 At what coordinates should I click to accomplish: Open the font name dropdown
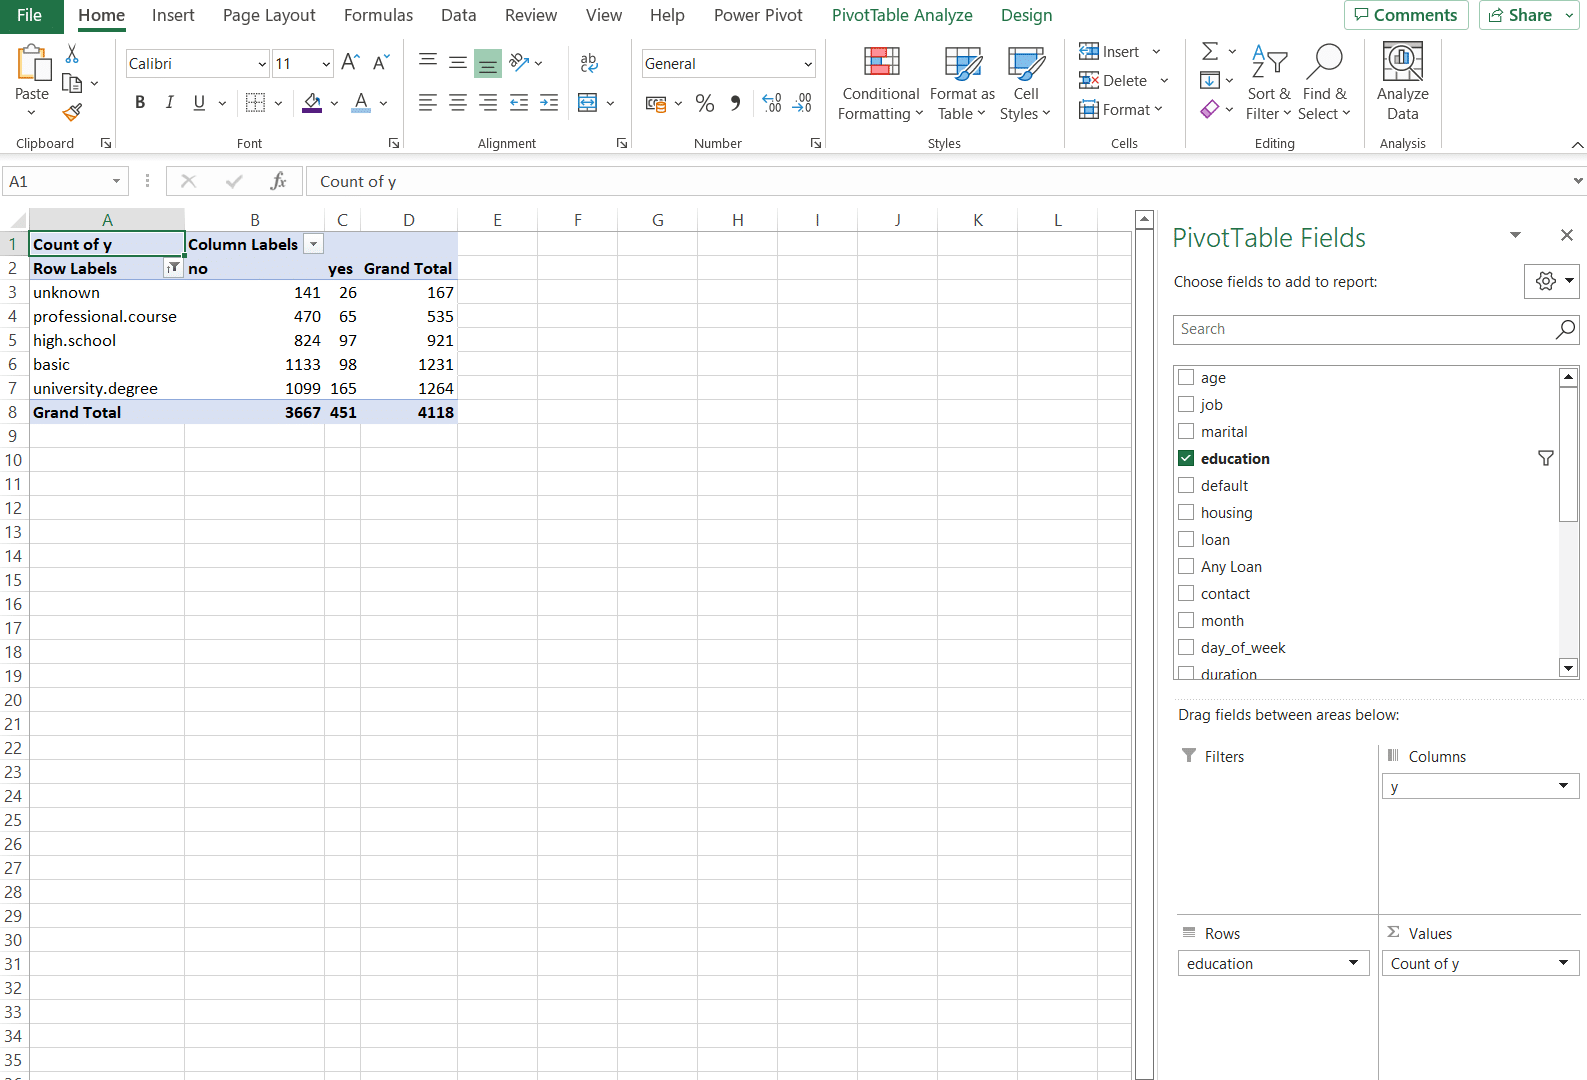[262, 64]
